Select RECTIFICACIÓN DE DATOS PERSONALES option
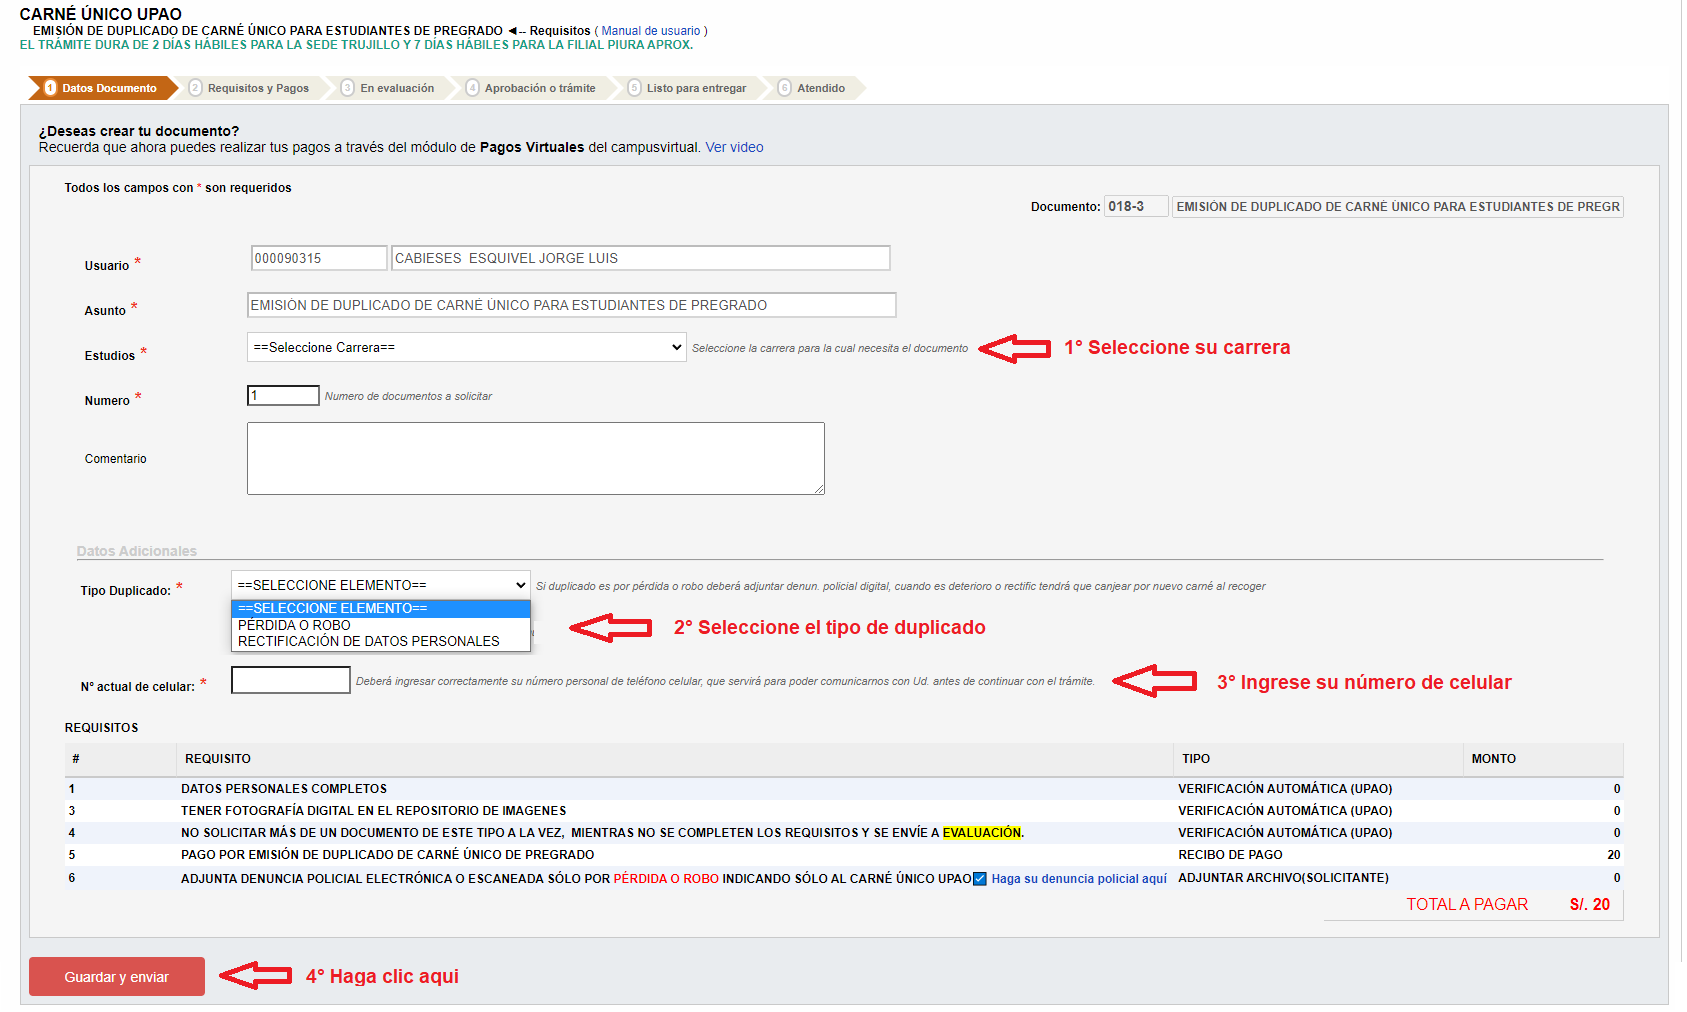 [x=380, y=641]
